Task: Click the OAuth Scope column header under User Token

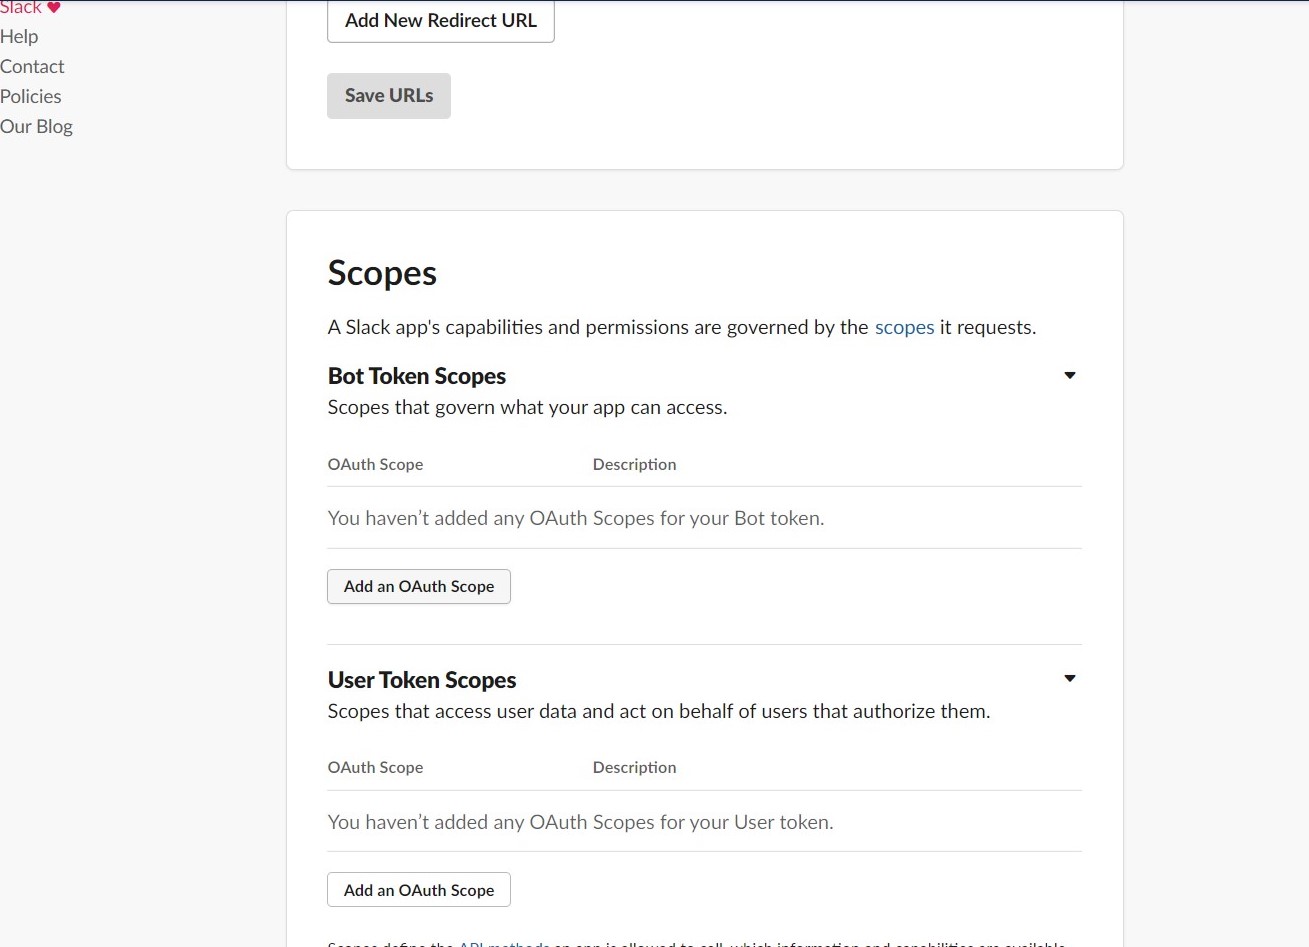Action: (x=375, y=767)
